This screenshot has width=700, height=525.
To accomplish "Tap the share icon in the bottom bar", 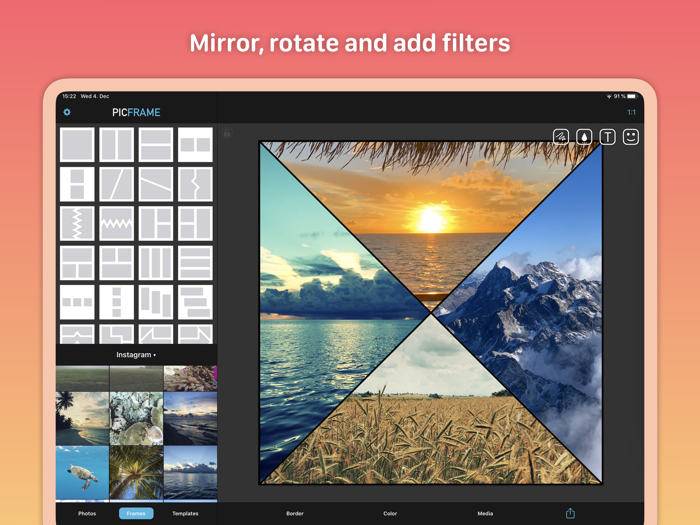I will coord(570,513).
